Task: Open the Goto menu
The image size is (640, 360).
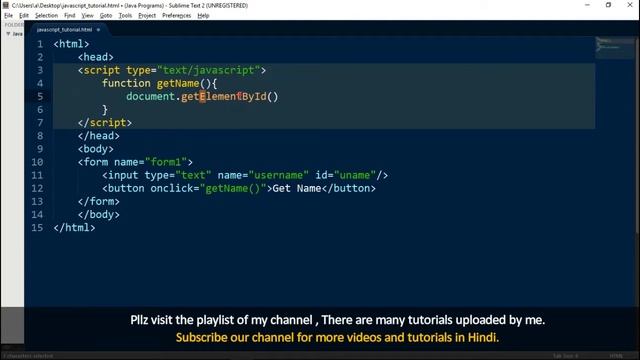Action: coord(106,16)
